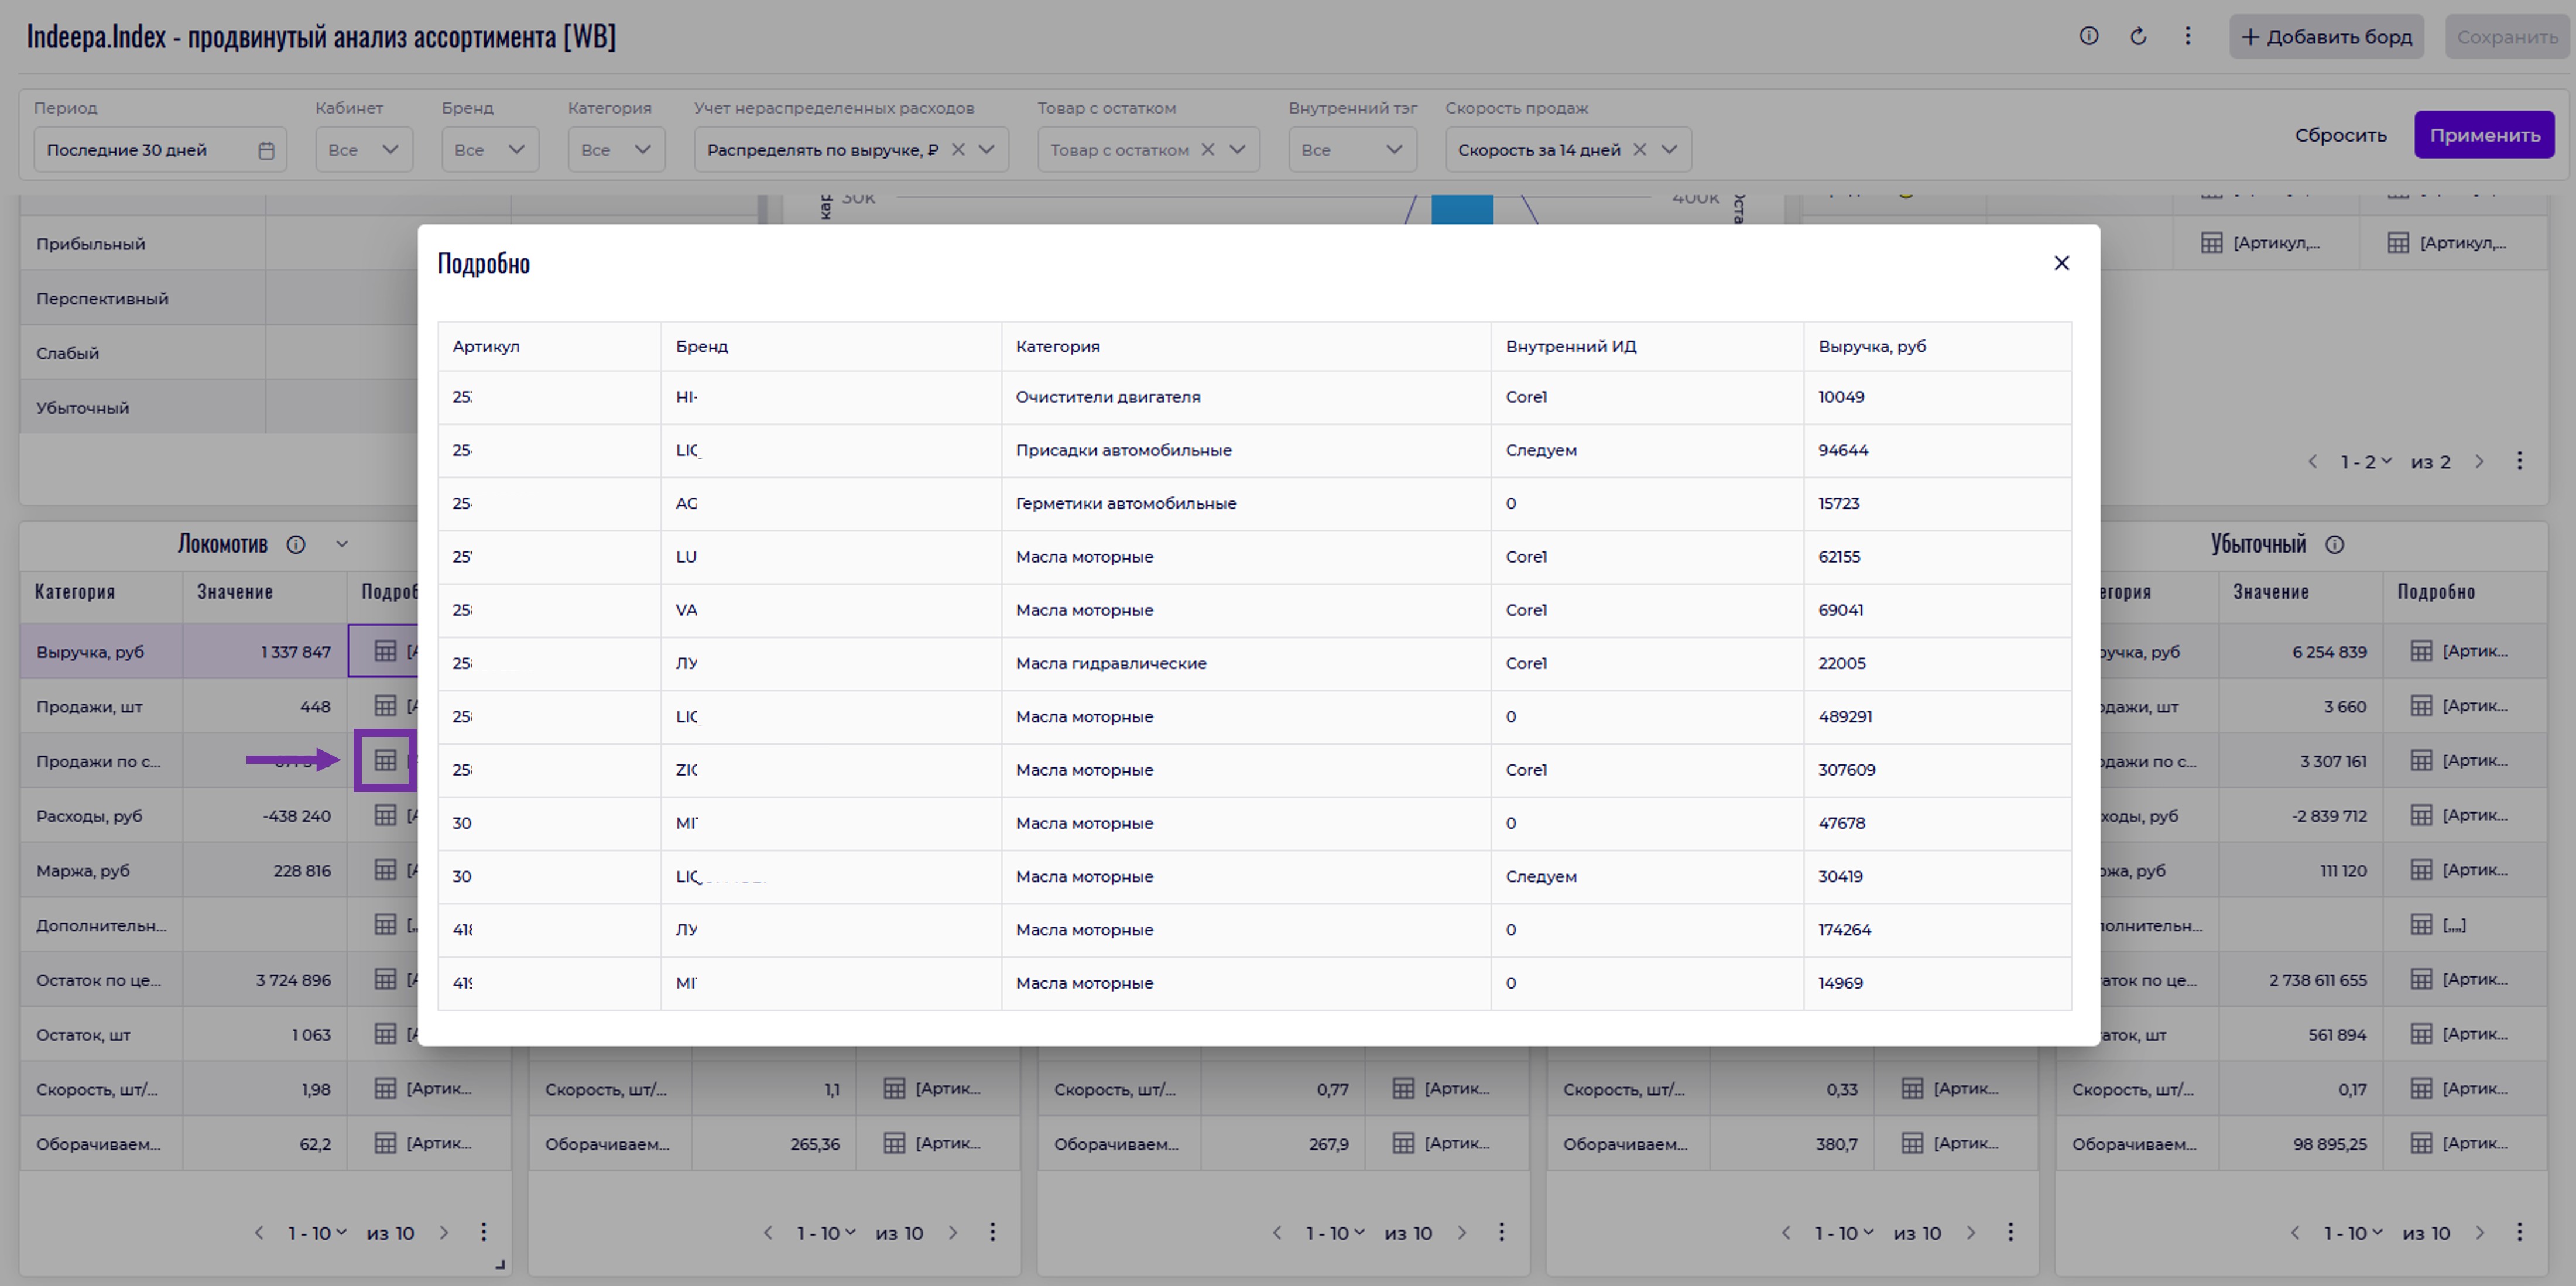The height and width of the screenshot is (1286, 2576).
Task: Open the Бренд dropdown
Action: (490, 150)
